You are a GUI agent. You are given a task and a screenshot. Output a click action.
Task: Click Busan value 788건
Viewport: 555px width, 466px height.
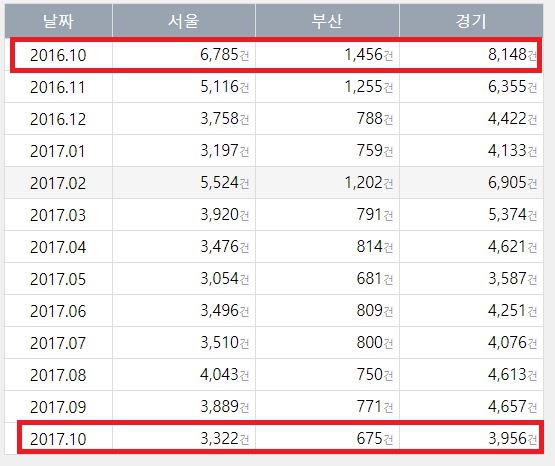click(x=374, y=119)
